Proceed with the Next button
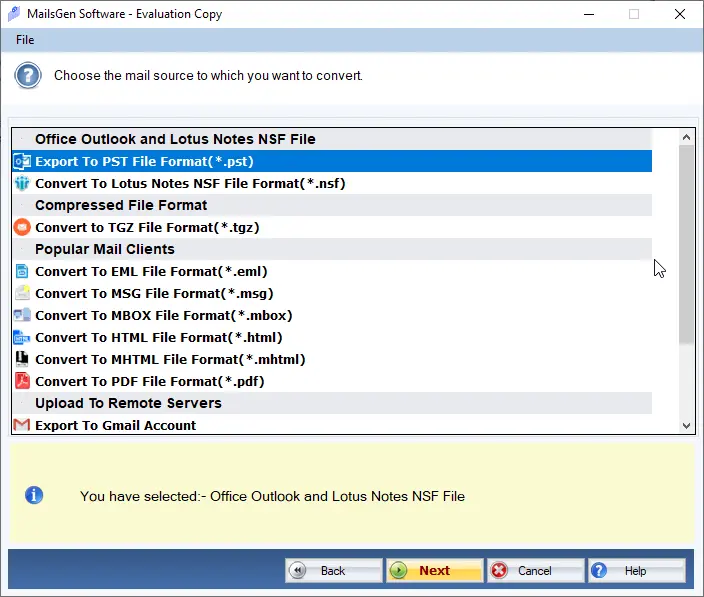Image resolution: width=704 pixels, height=597 pixels. coord(435,571)
